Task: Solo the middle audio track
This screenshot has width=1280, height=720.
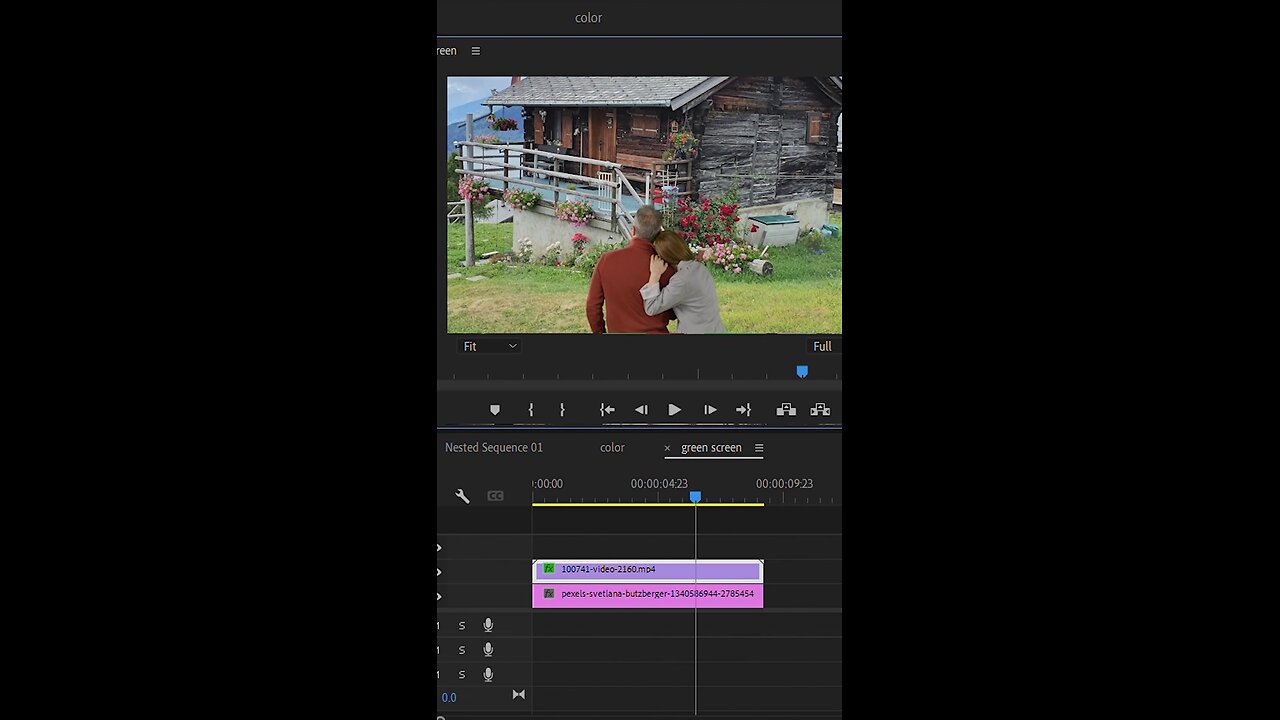Action: pos(462,650)
